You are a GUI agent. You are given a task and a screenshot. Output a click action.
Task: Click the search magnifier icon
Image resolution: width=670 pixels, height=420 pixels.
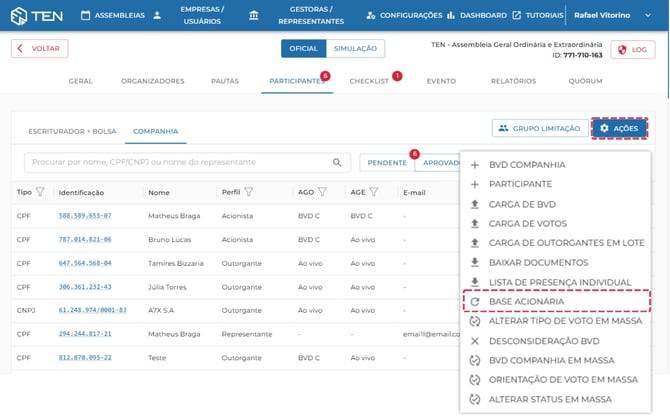[337, 162]
